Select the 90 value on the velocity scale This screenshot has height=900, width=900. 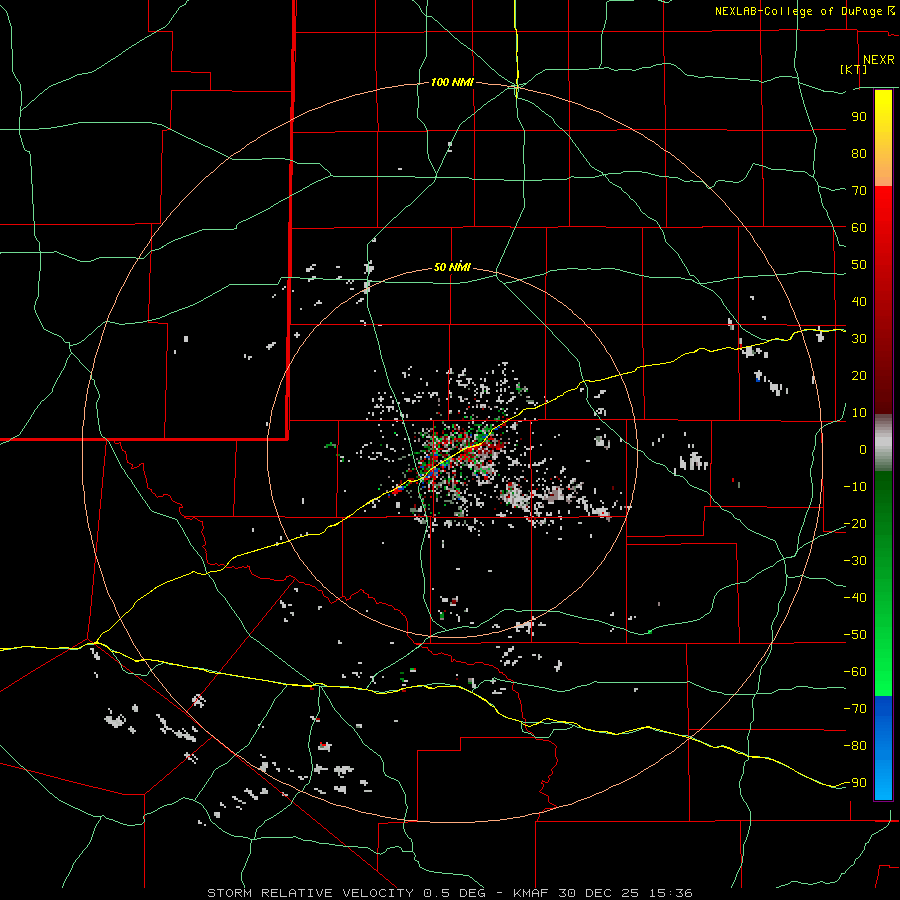[x=859, y=117]
